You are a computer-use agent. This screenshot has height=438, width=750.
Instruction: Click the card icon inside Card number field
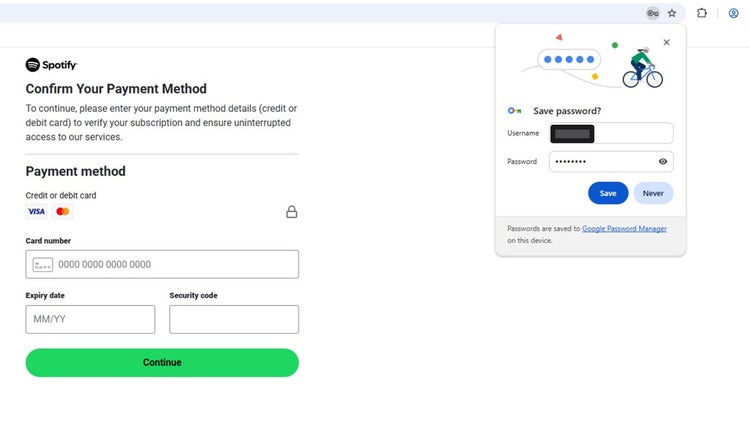click(43, 264)
